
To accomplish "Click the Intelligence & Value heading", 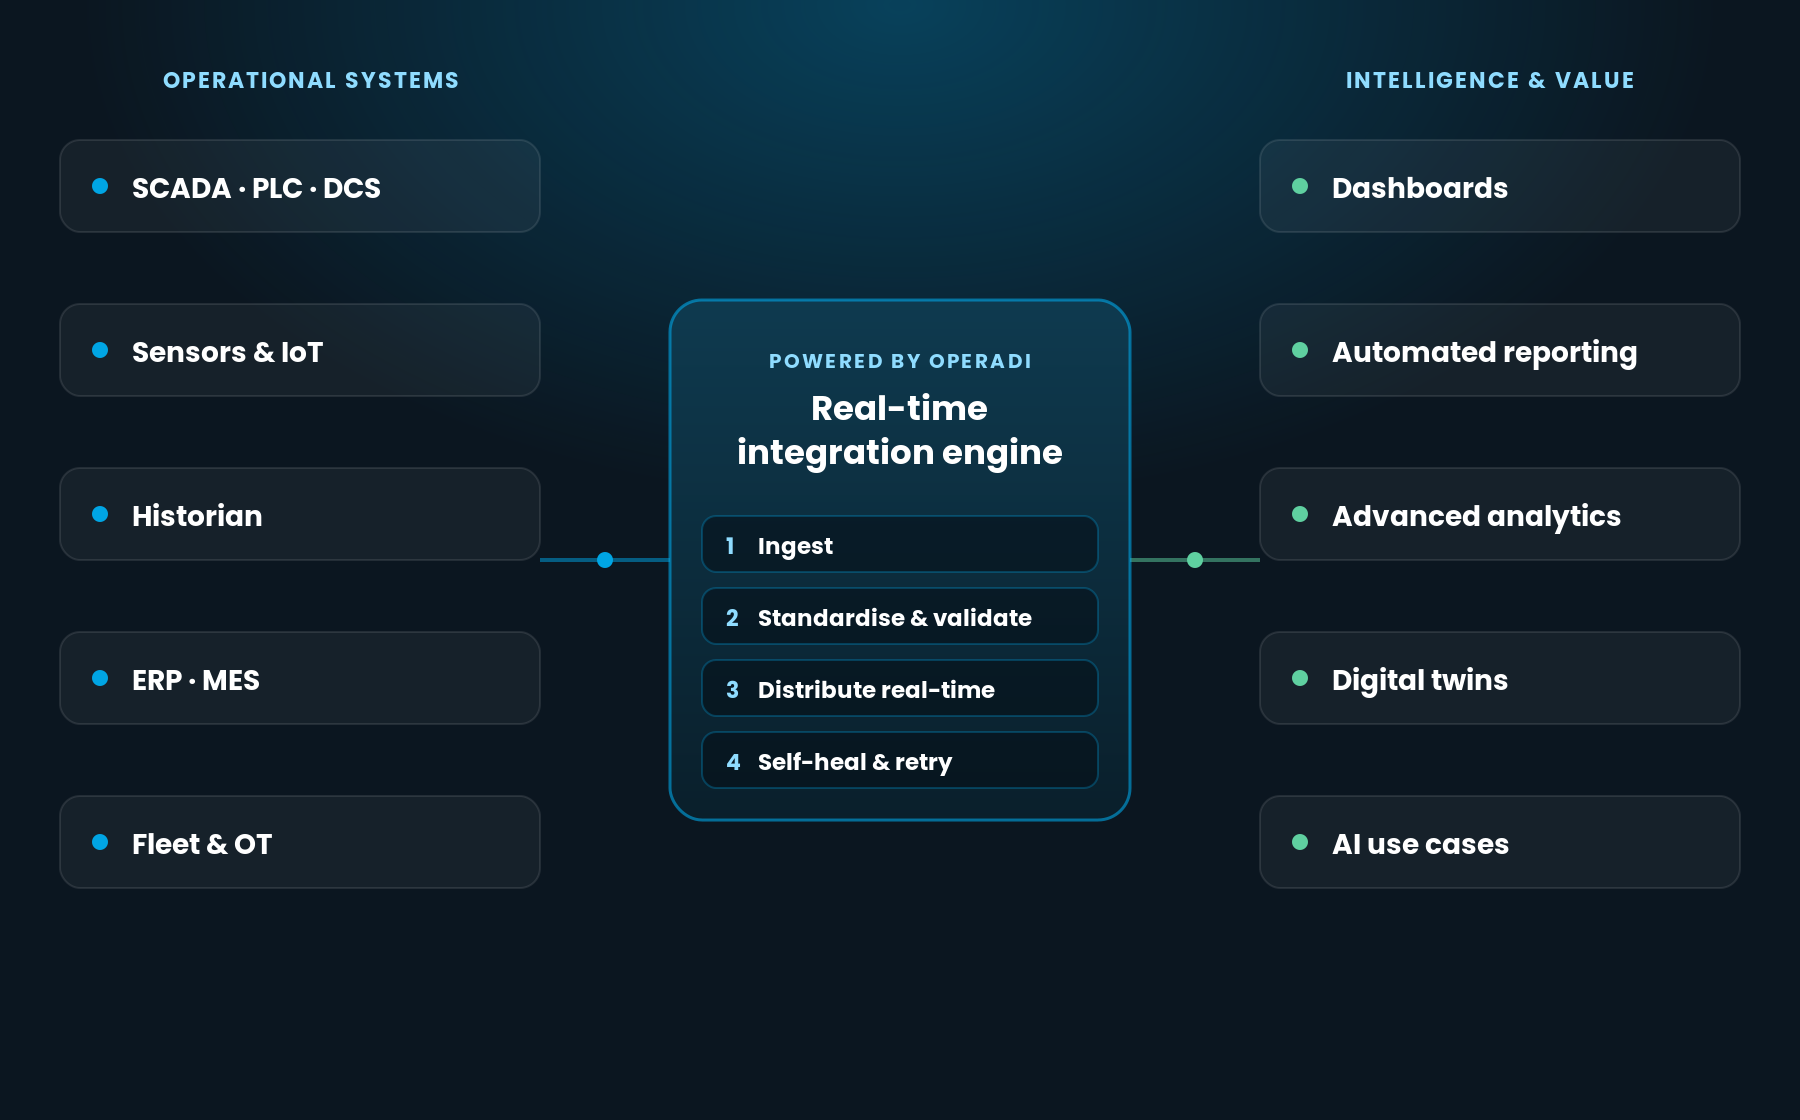I will (1490, 80).
